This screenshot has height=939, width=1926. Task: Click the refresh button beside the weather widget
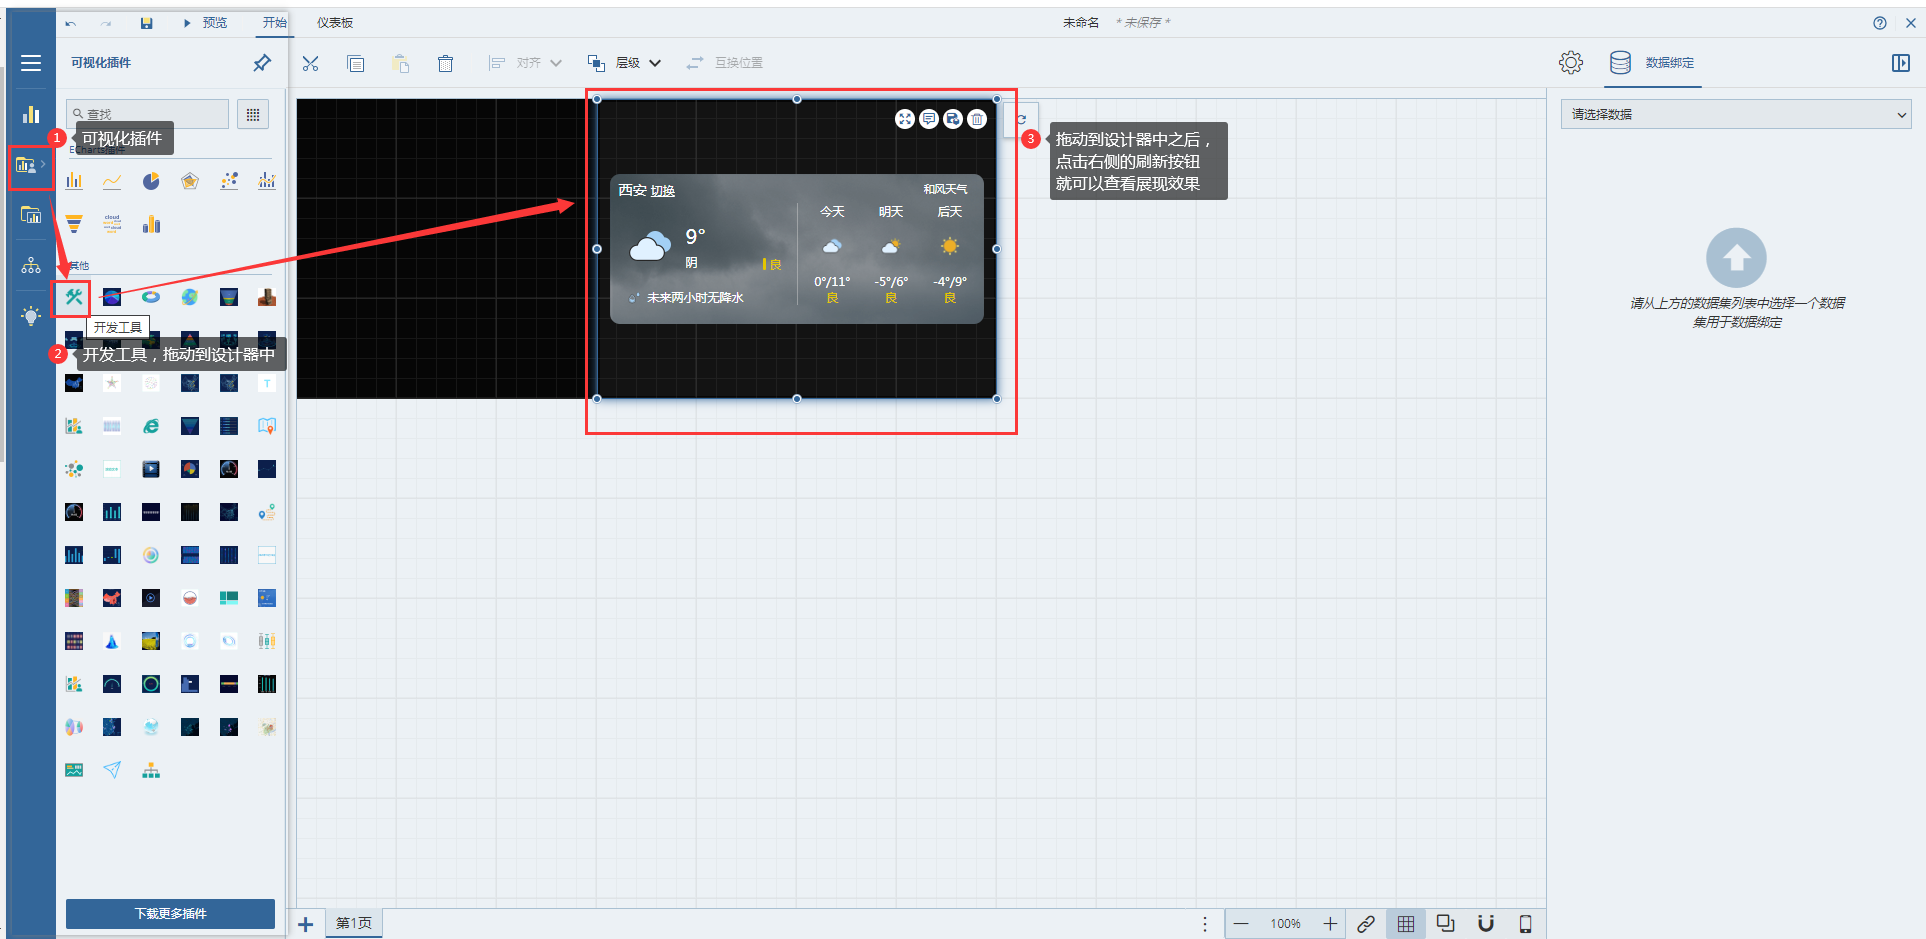[1021, 119]
